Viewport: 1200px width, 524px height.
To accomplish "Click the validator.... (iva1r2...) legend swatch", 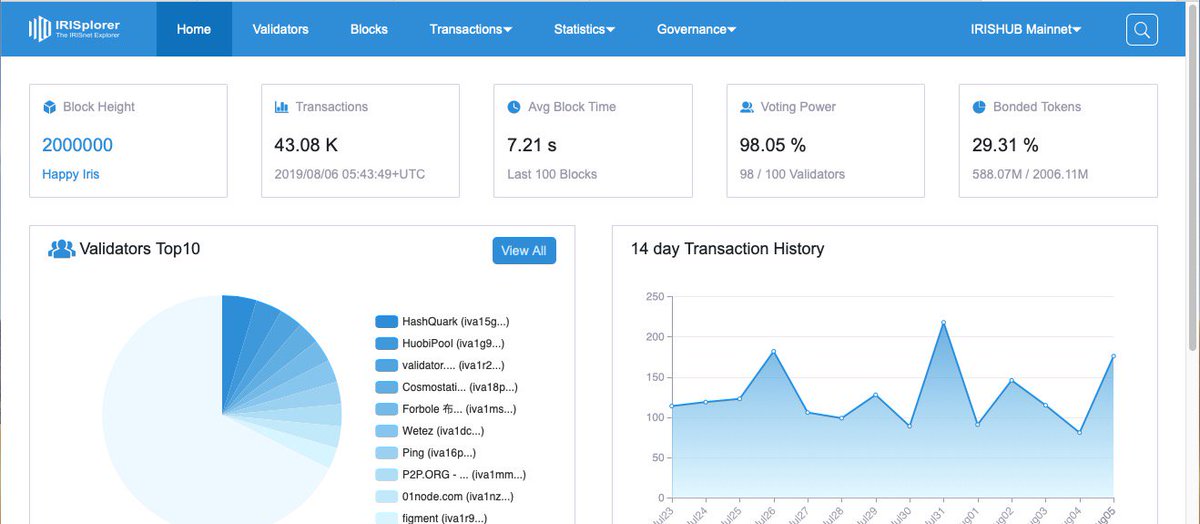I will click(387, 365).
